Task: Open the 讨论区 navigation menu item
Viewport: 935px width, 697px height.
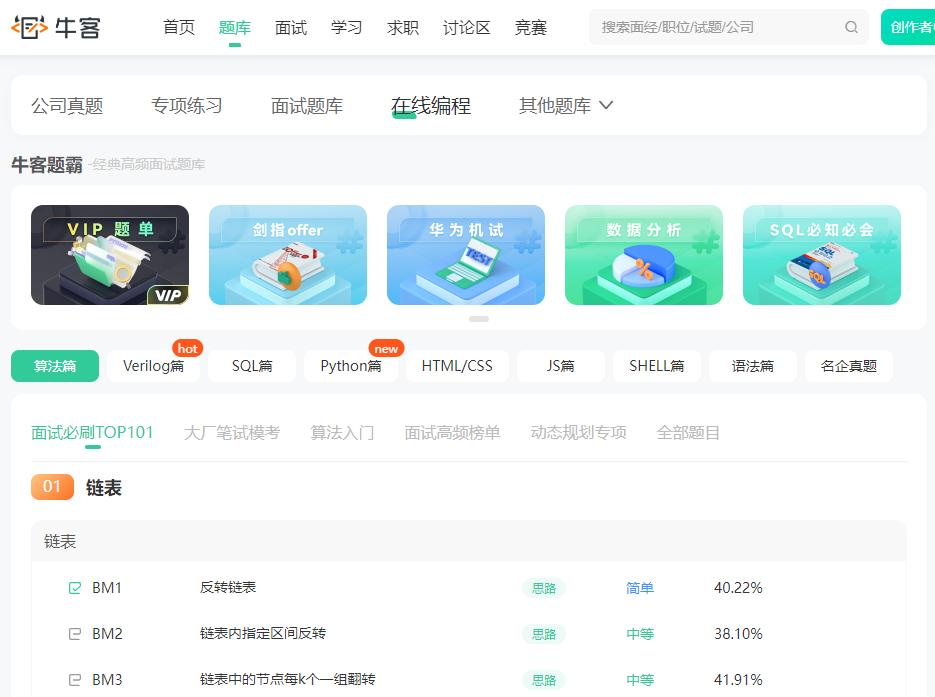Action: [x=466, y=28]
